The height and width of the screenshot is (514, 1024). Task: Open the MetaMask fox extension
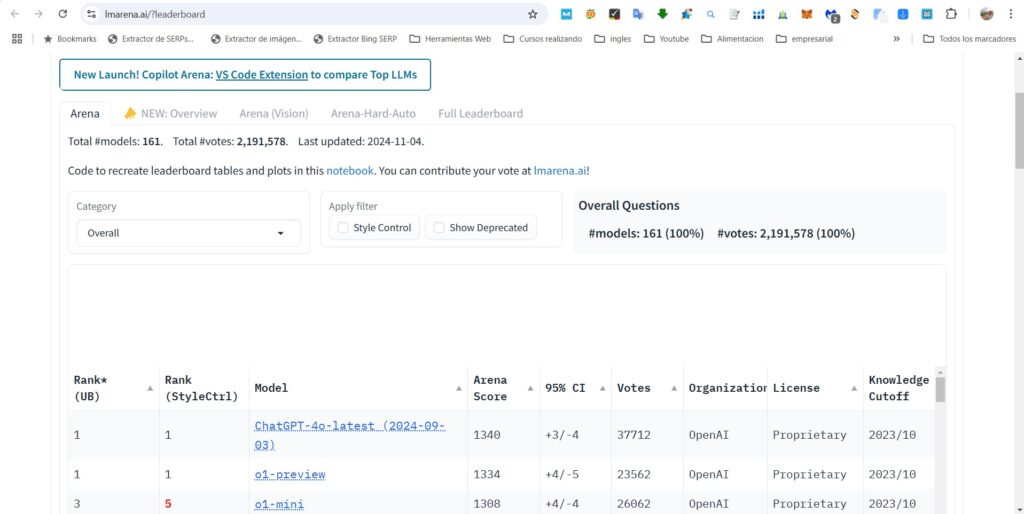tap(807, 14)
